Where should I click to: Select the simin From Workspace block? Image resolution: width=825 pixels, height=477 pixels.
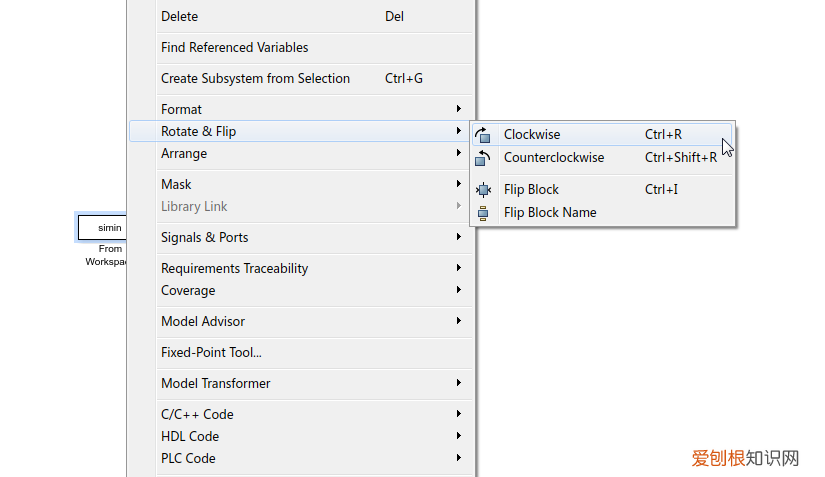point(102,228)
